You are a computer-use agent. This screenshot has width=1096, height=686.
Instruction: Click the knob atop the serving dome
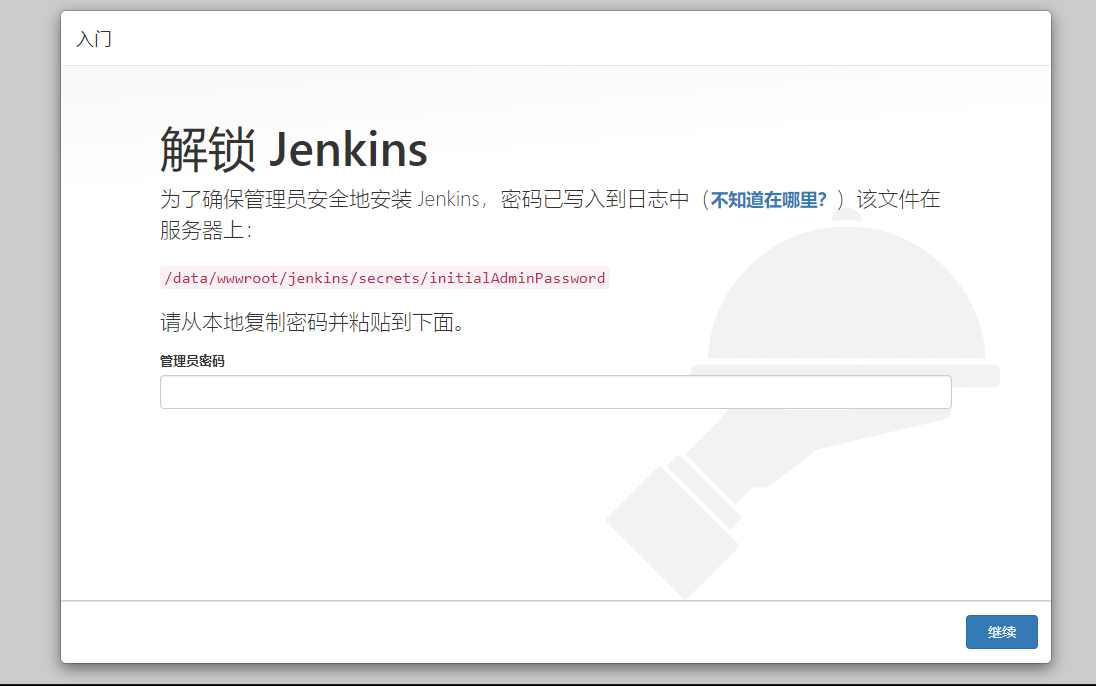coord(847,214)
